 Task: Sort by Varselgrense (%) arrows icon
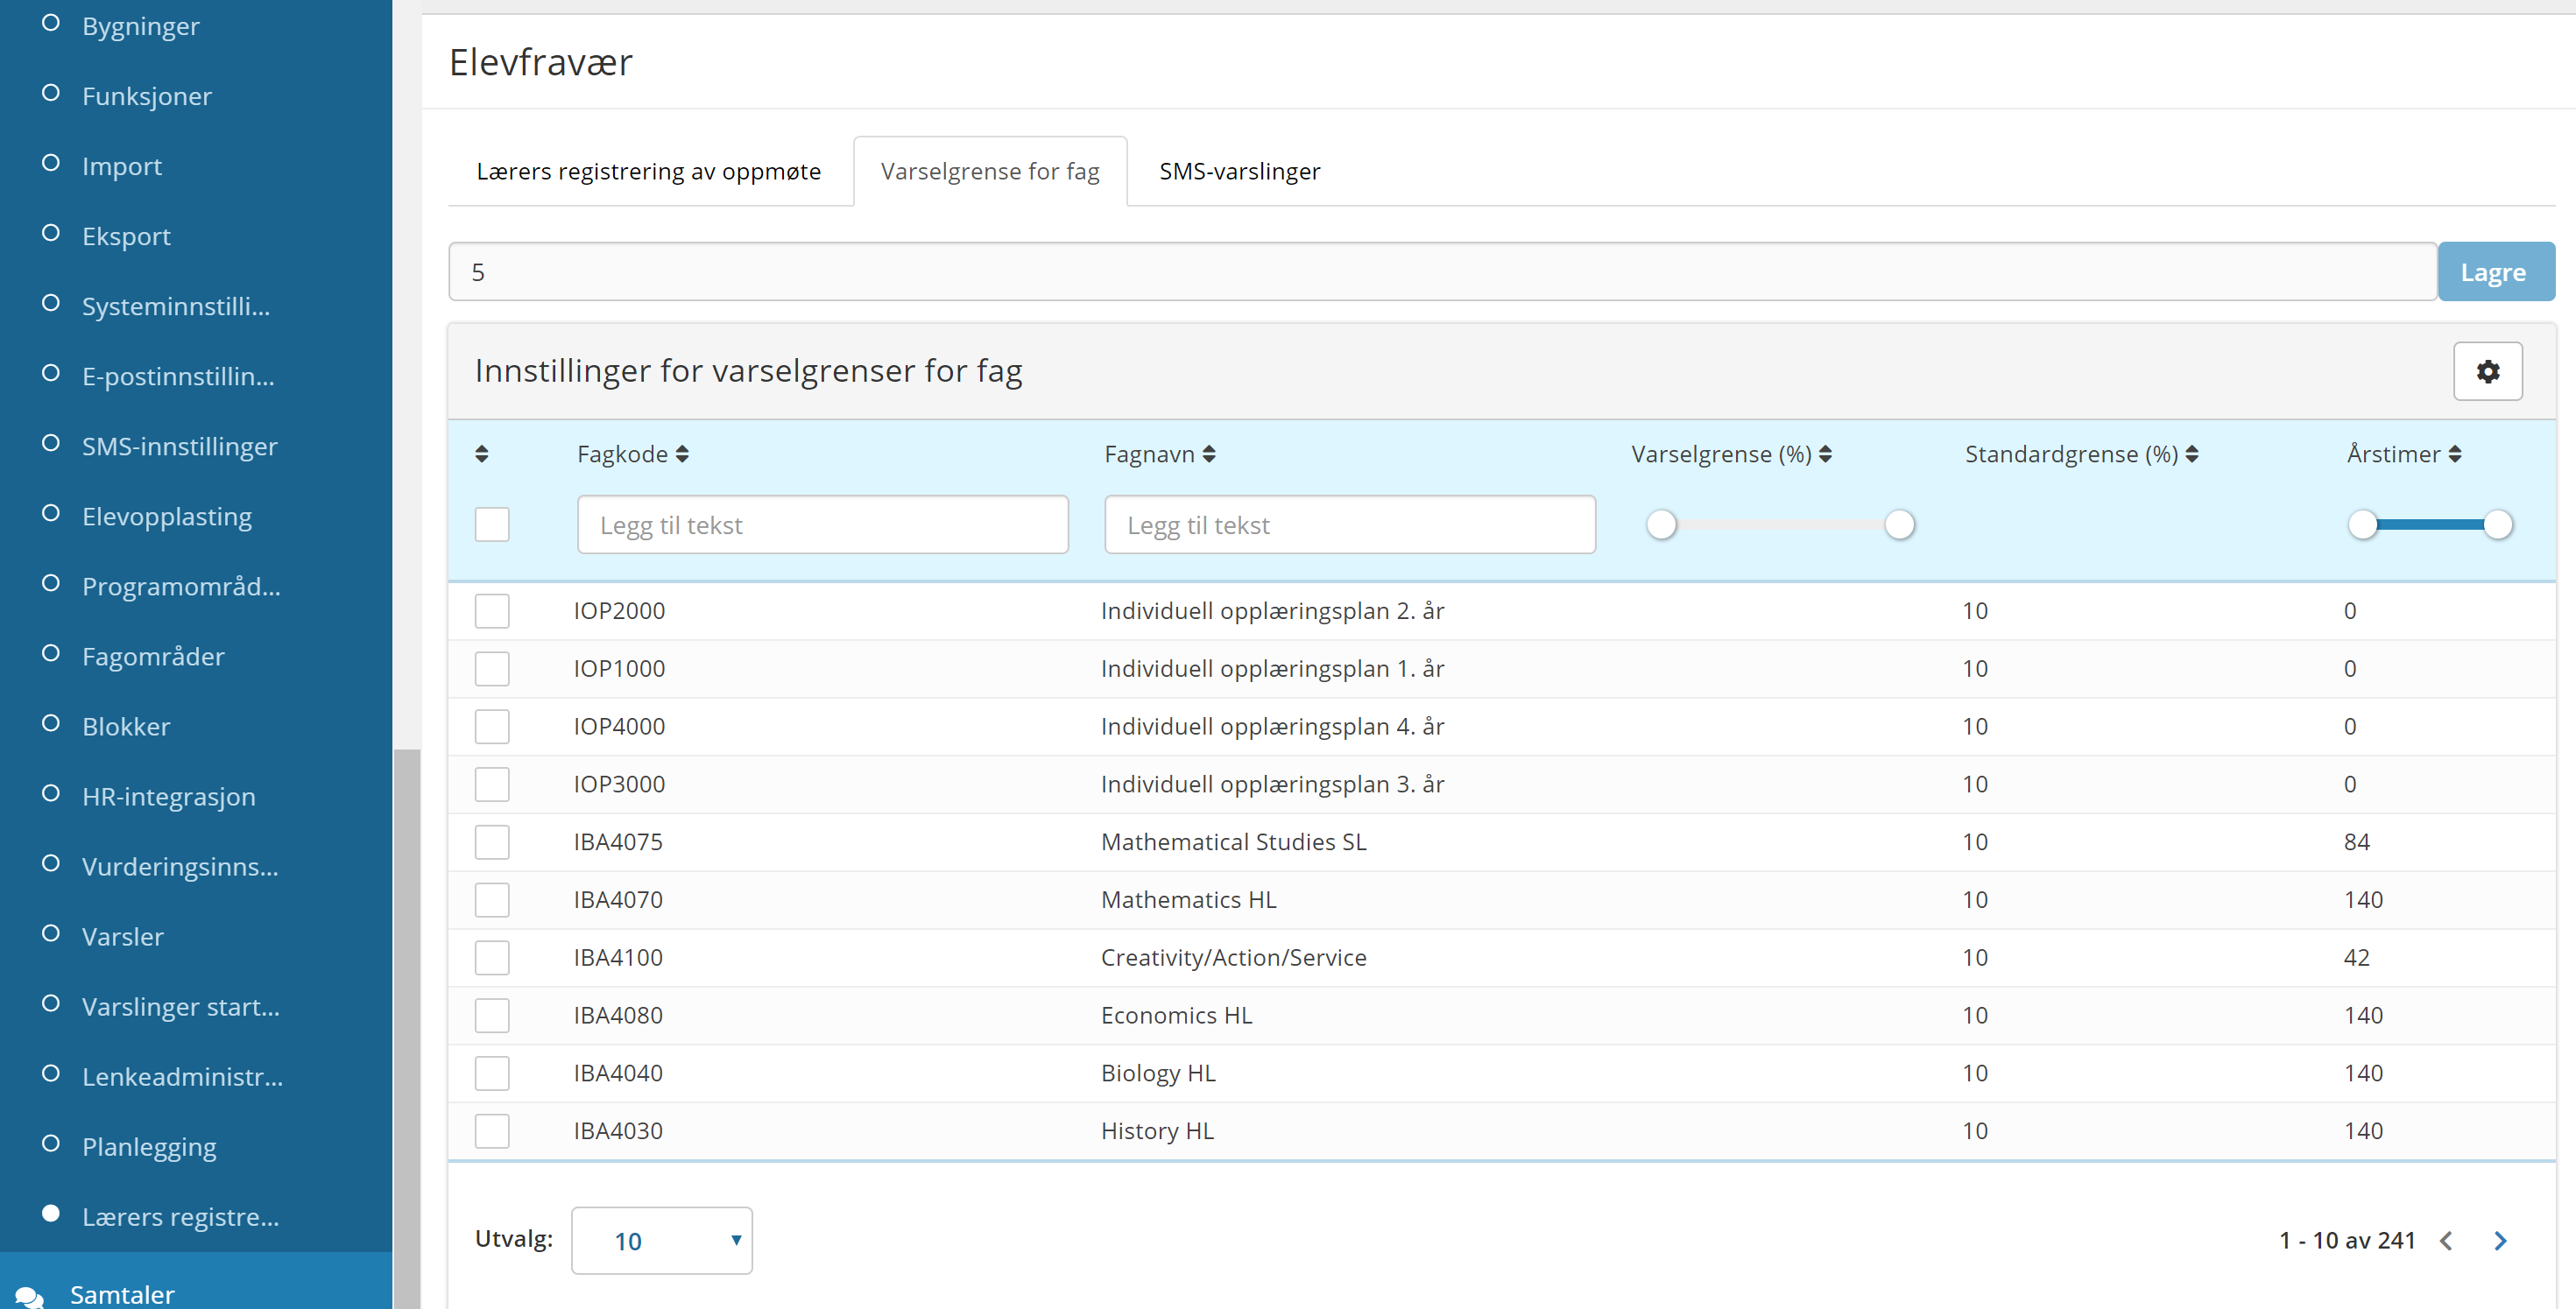pyautogui.click(x=1825, y=454)
